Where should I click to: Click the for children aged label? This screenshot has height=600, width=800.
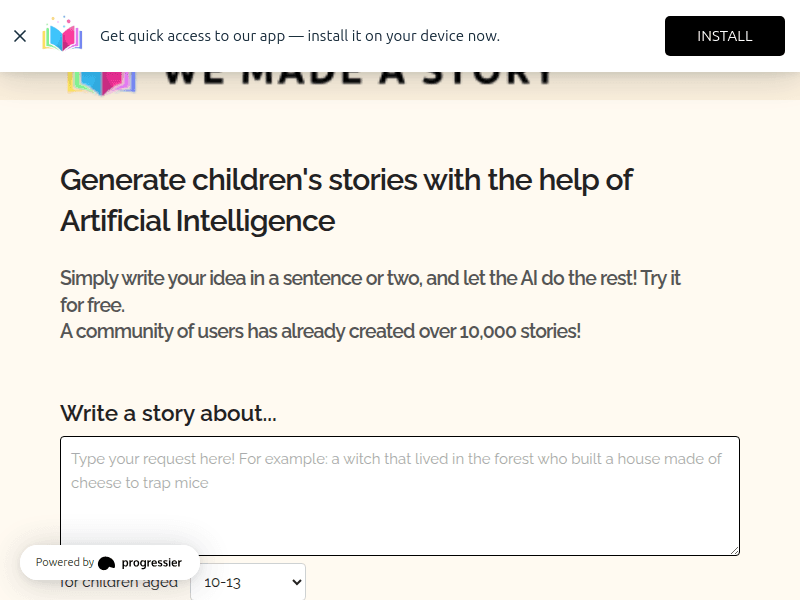119,582
